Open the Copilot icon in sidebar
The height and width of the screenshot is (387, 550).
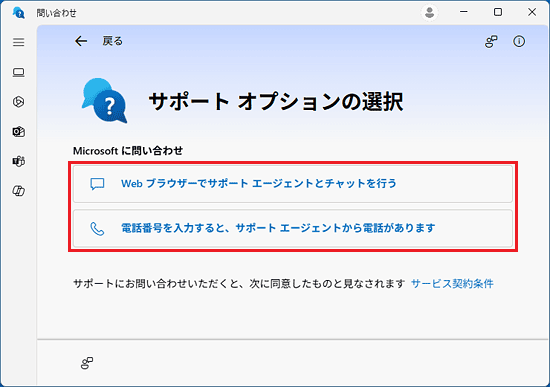coord(19,191)
